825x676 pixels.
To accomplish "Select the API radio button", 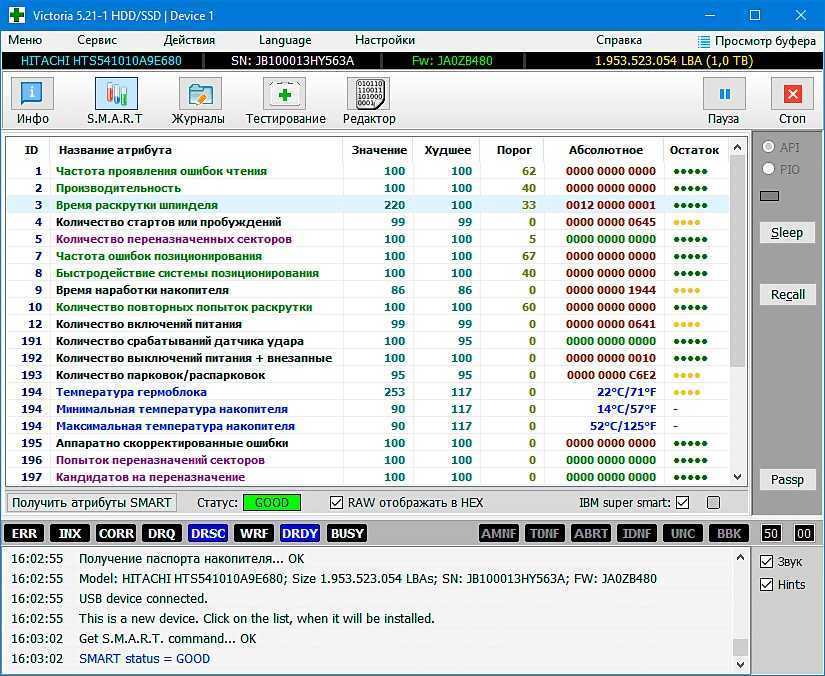I will [768, 147].
